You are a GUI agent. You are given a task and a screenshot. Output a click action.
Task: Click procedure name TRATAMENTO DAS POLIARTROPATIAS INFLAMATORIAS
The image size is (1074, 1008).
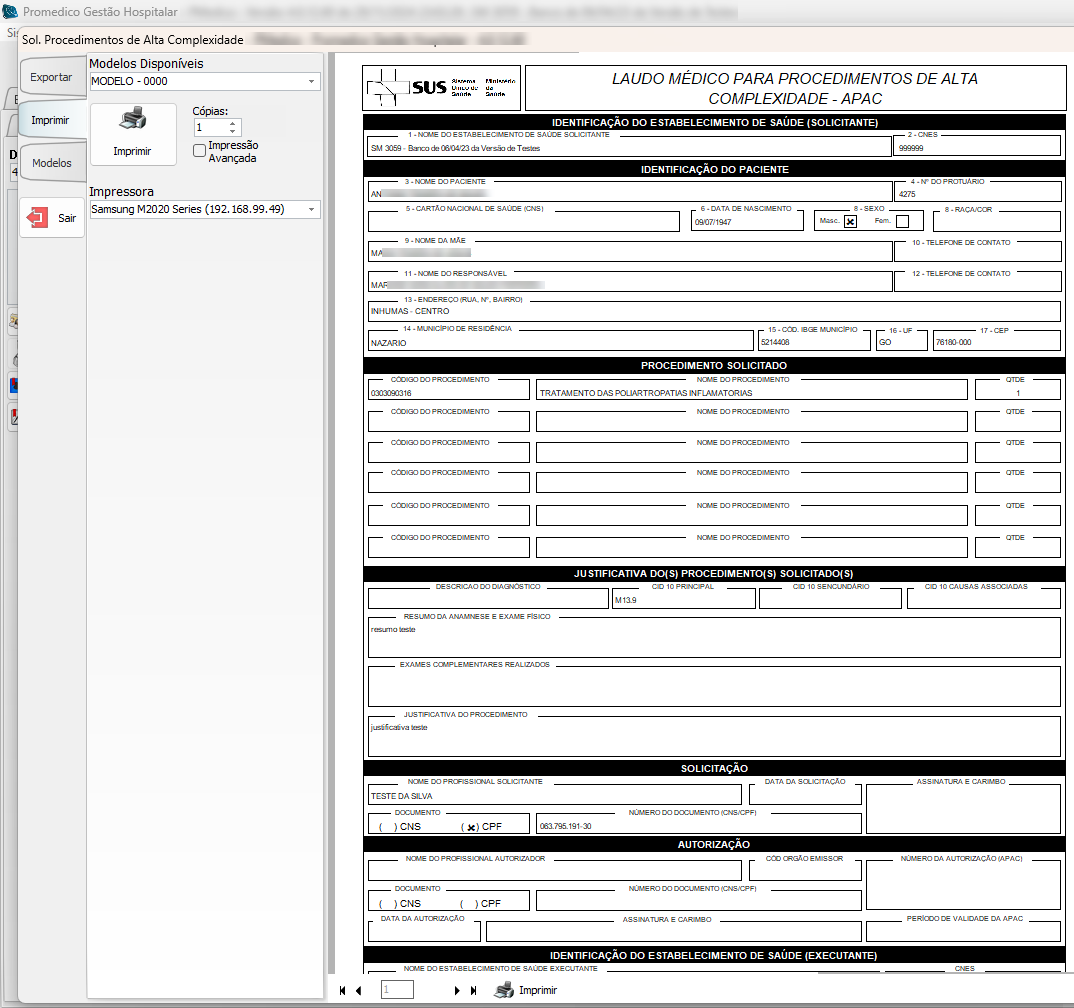pos(646,393)
